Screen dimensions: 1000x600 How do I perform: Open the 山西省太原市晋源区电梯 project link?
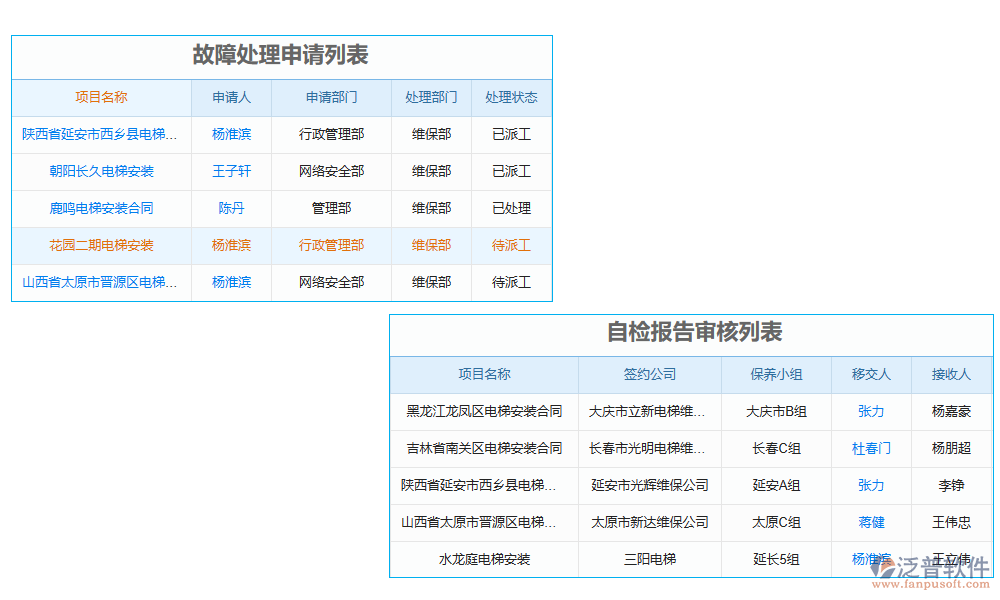(x=100, y=282)
